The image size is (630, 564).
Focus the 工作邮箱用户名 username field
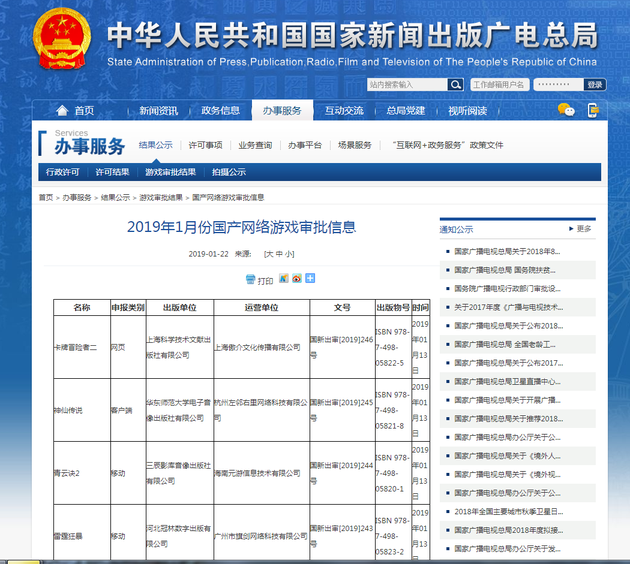pyautogui.click(x=499, y=85)
